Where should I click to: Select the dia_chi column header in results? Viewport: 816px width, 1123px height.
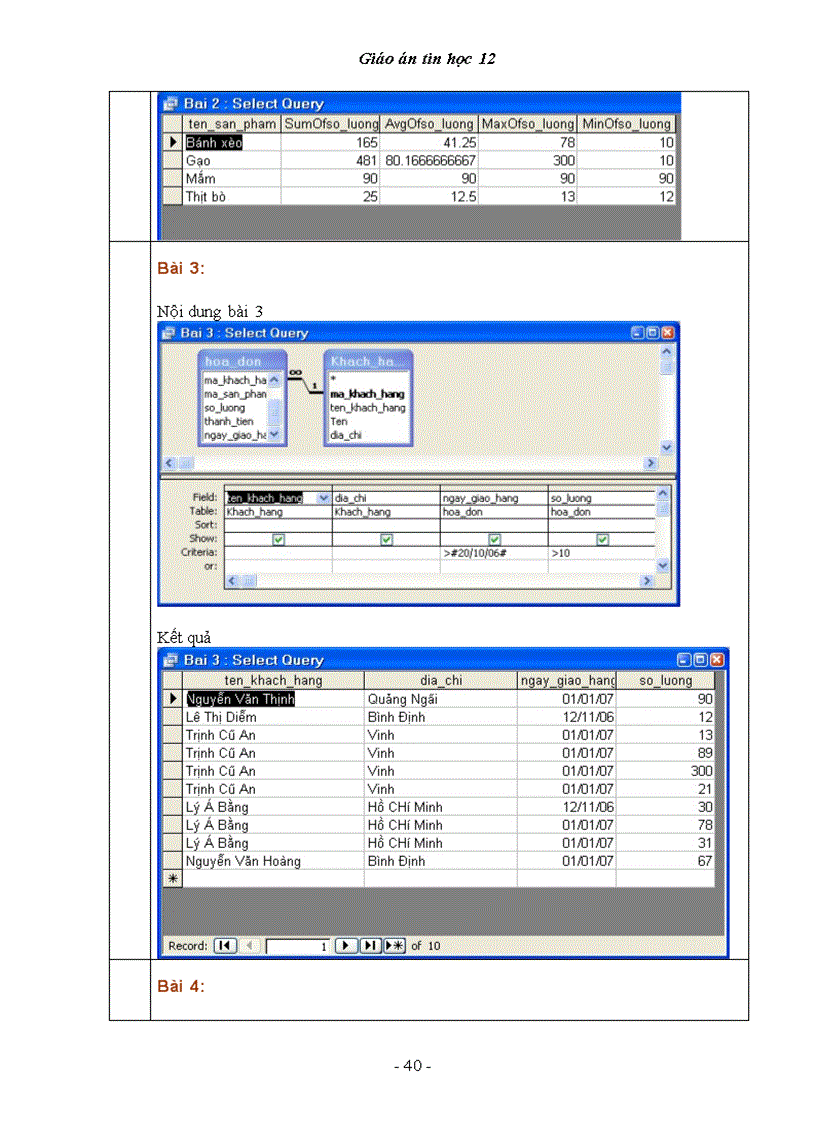tap(440, 680)
